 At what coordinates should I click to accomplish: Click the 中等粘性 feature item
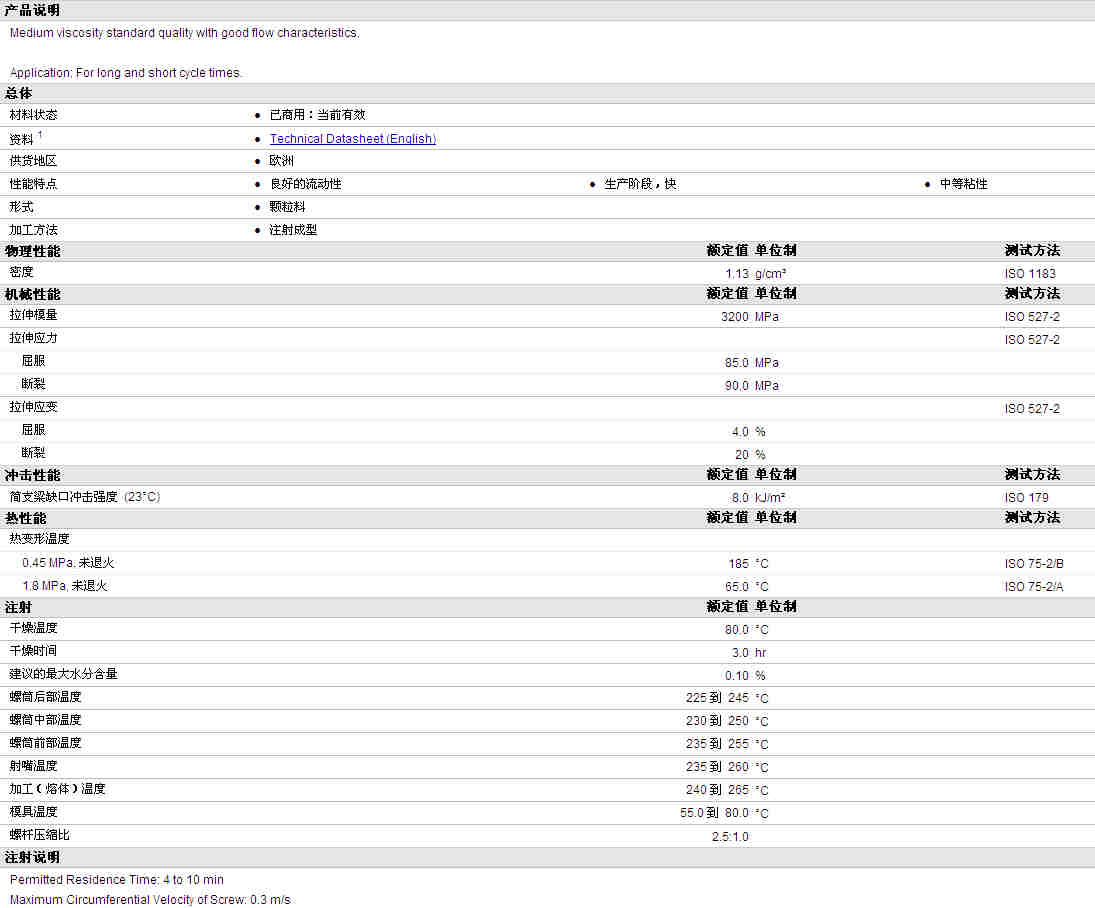963,184
